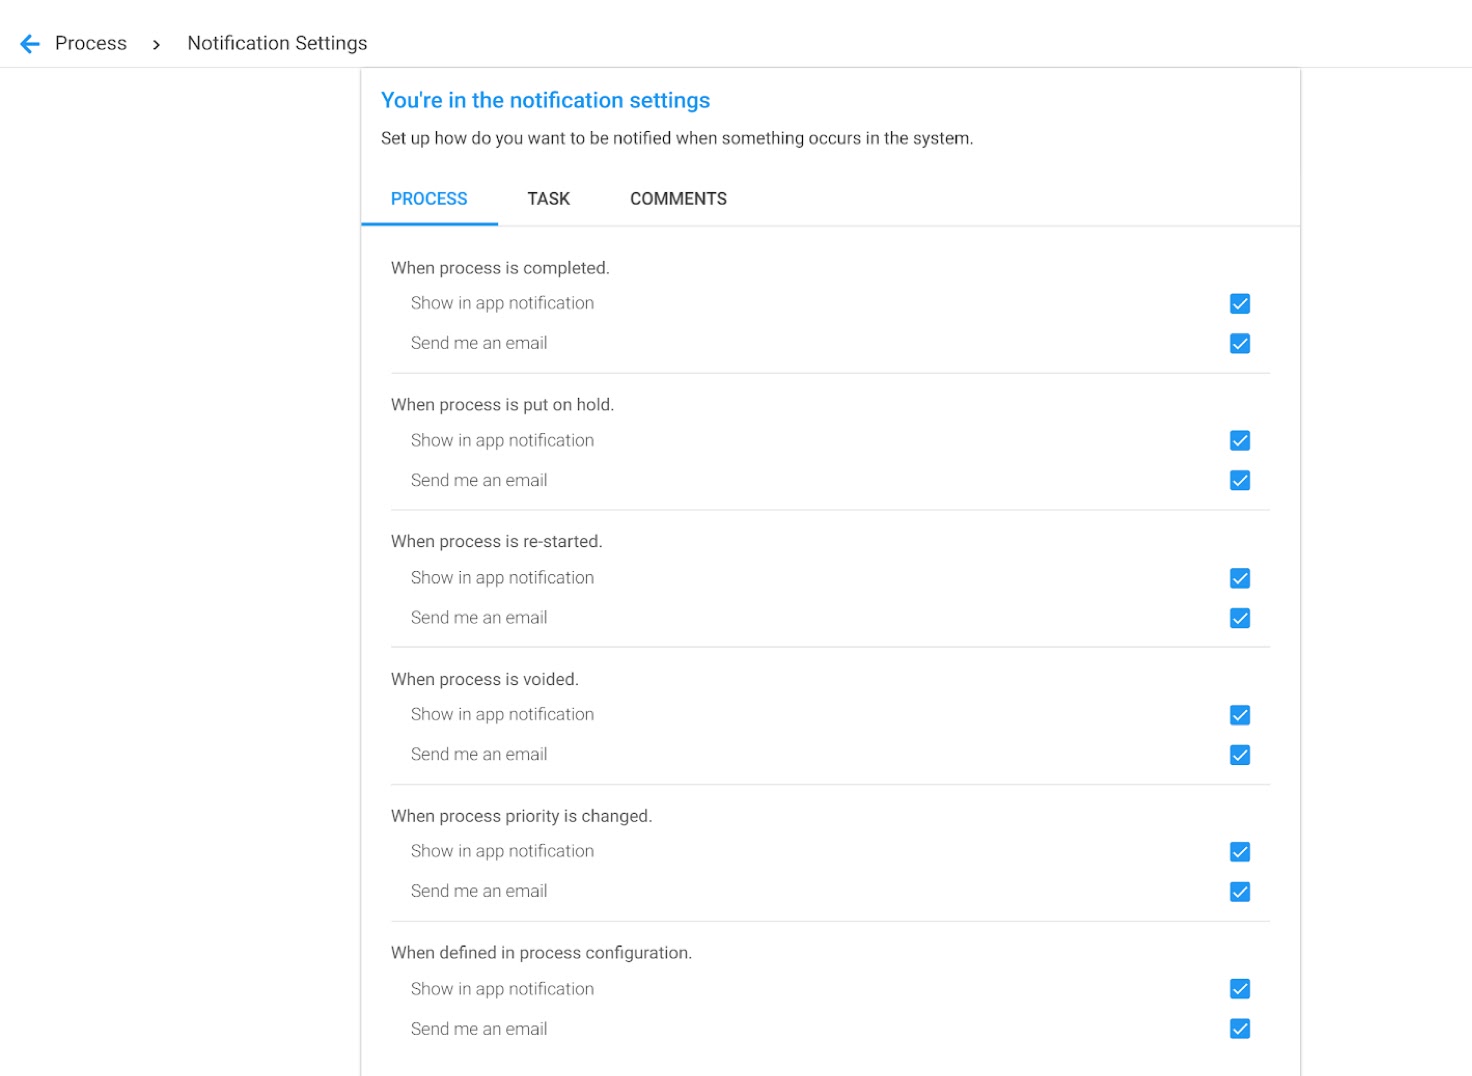The height and width of the screenshot is (1076, 1472).
Task: Switch to the PROCESS tab
Action: [429, 198]
